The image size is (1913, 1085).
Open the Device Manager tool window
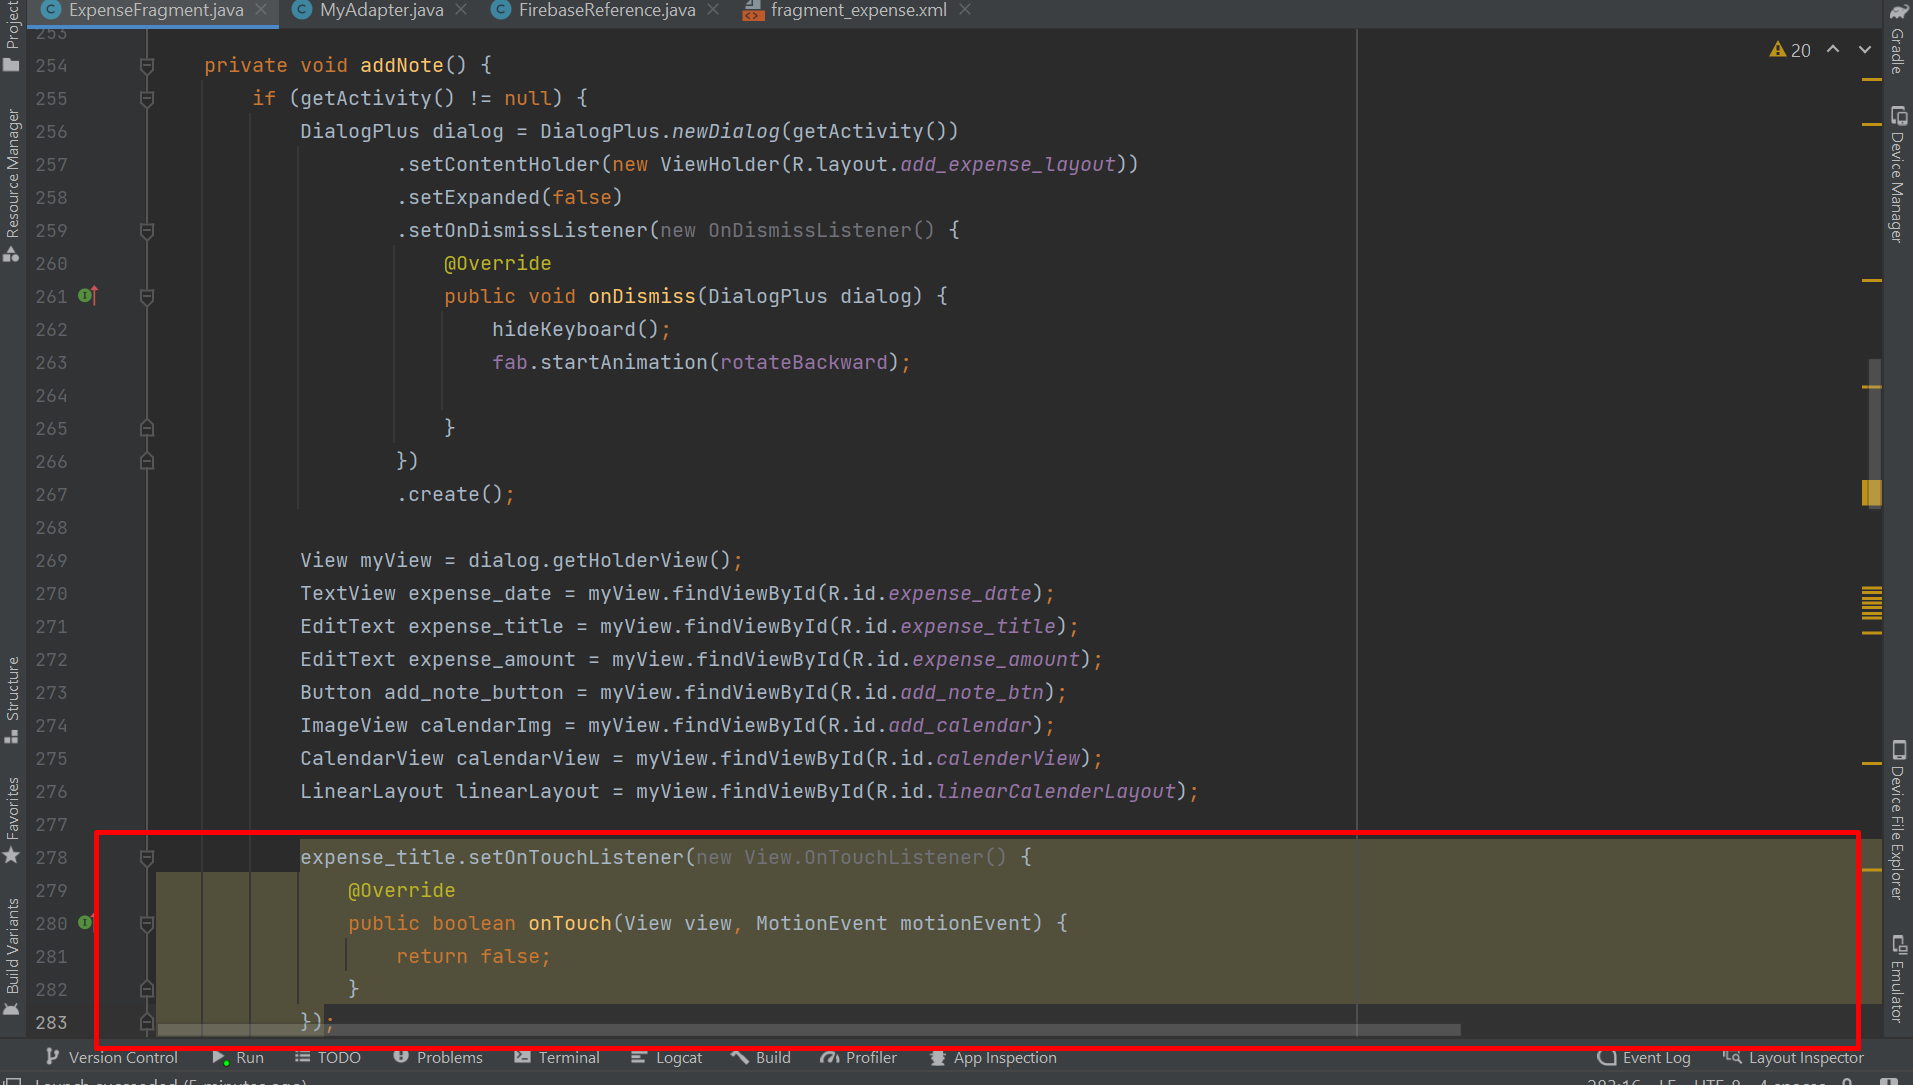(1897, 174)
